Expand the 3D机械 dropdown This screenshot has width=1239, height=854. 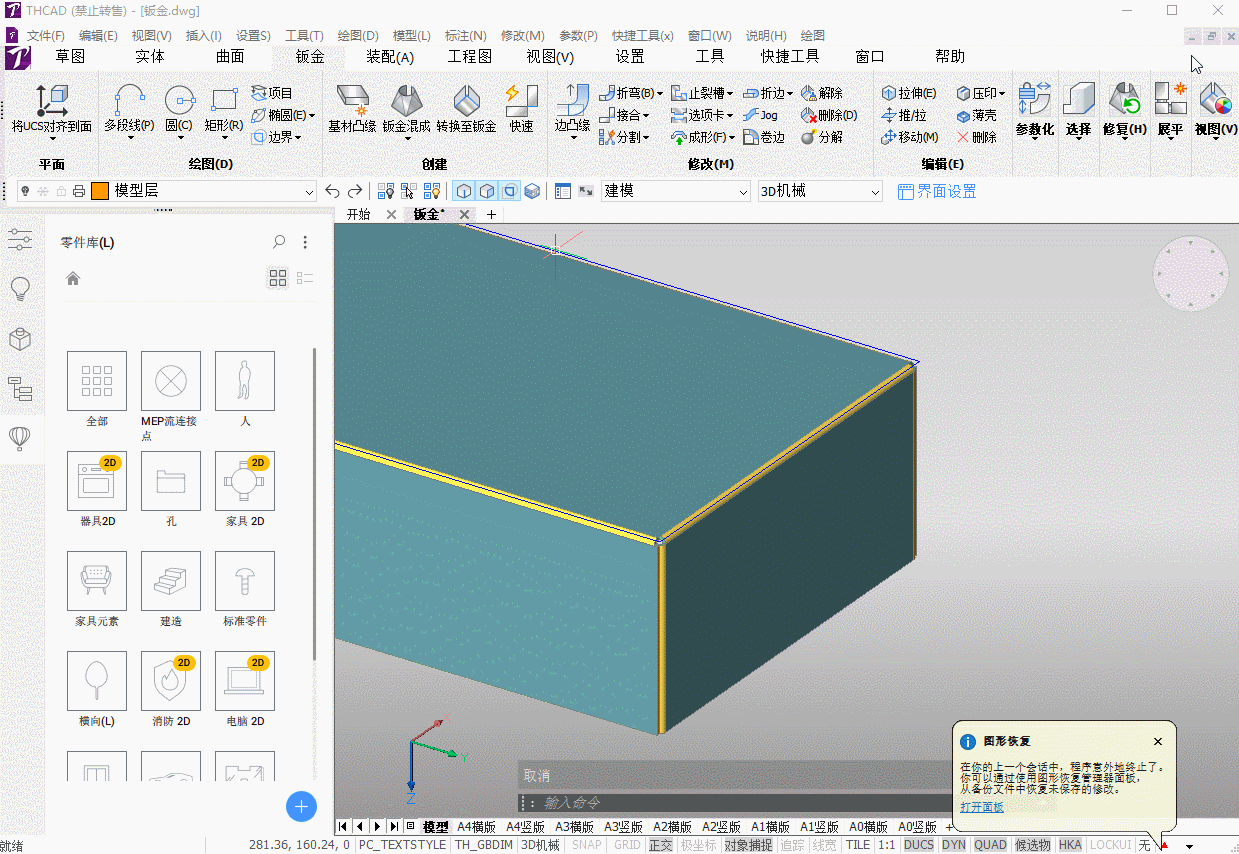click(820, 191)
